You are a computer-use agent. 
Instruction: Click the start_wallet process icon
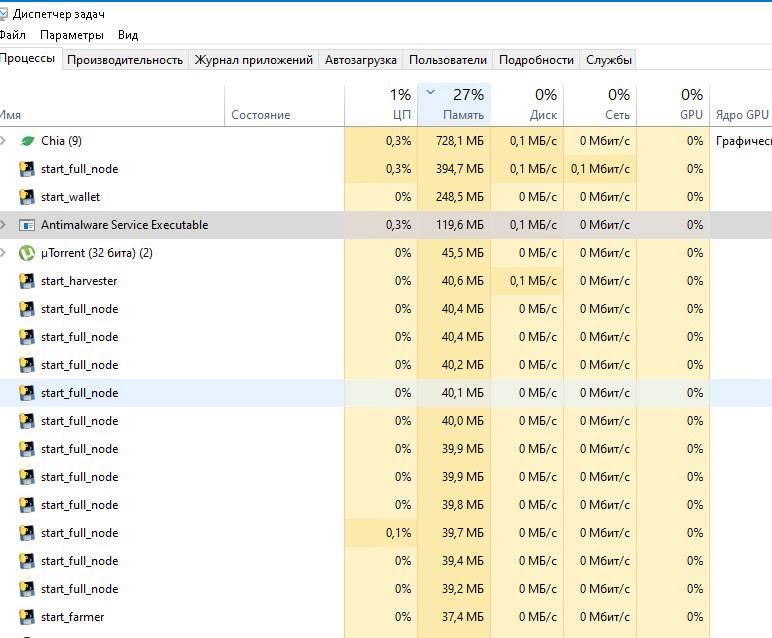pos(27,197)
